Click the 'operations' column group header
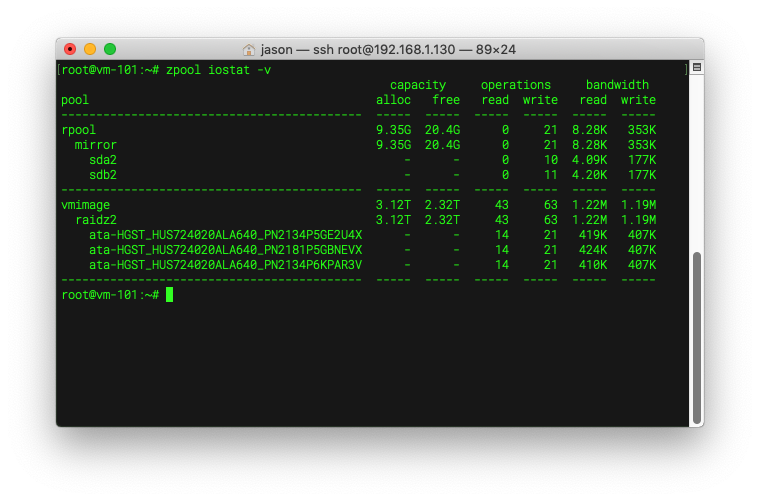This screenshot has width=760, height=501. (516, 85)
